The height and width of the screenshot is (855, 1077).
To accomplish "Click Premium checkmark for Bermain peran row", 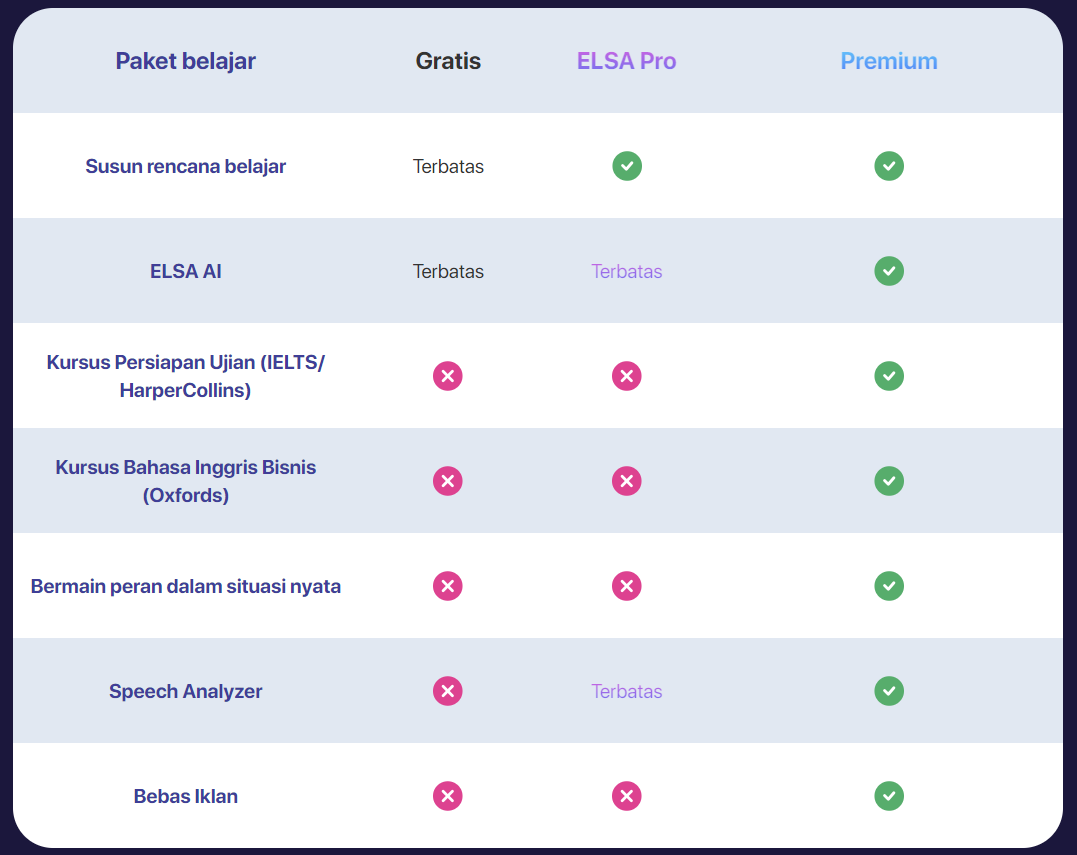I will (x=889, y=586).
